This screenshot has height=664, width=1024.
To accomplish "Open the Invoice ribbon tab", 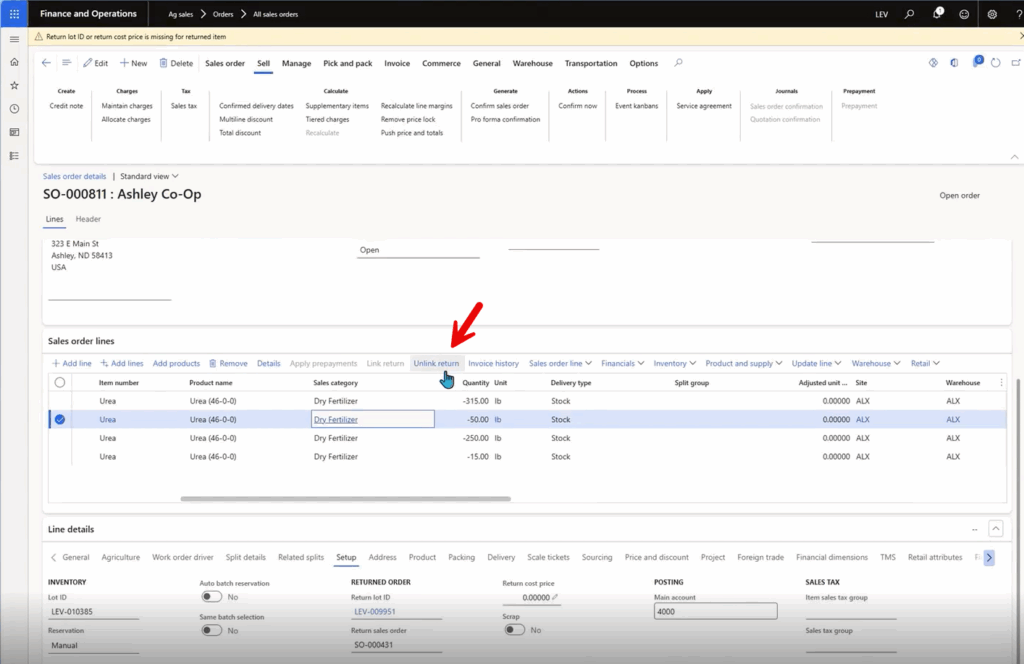I will click(397, 63).
